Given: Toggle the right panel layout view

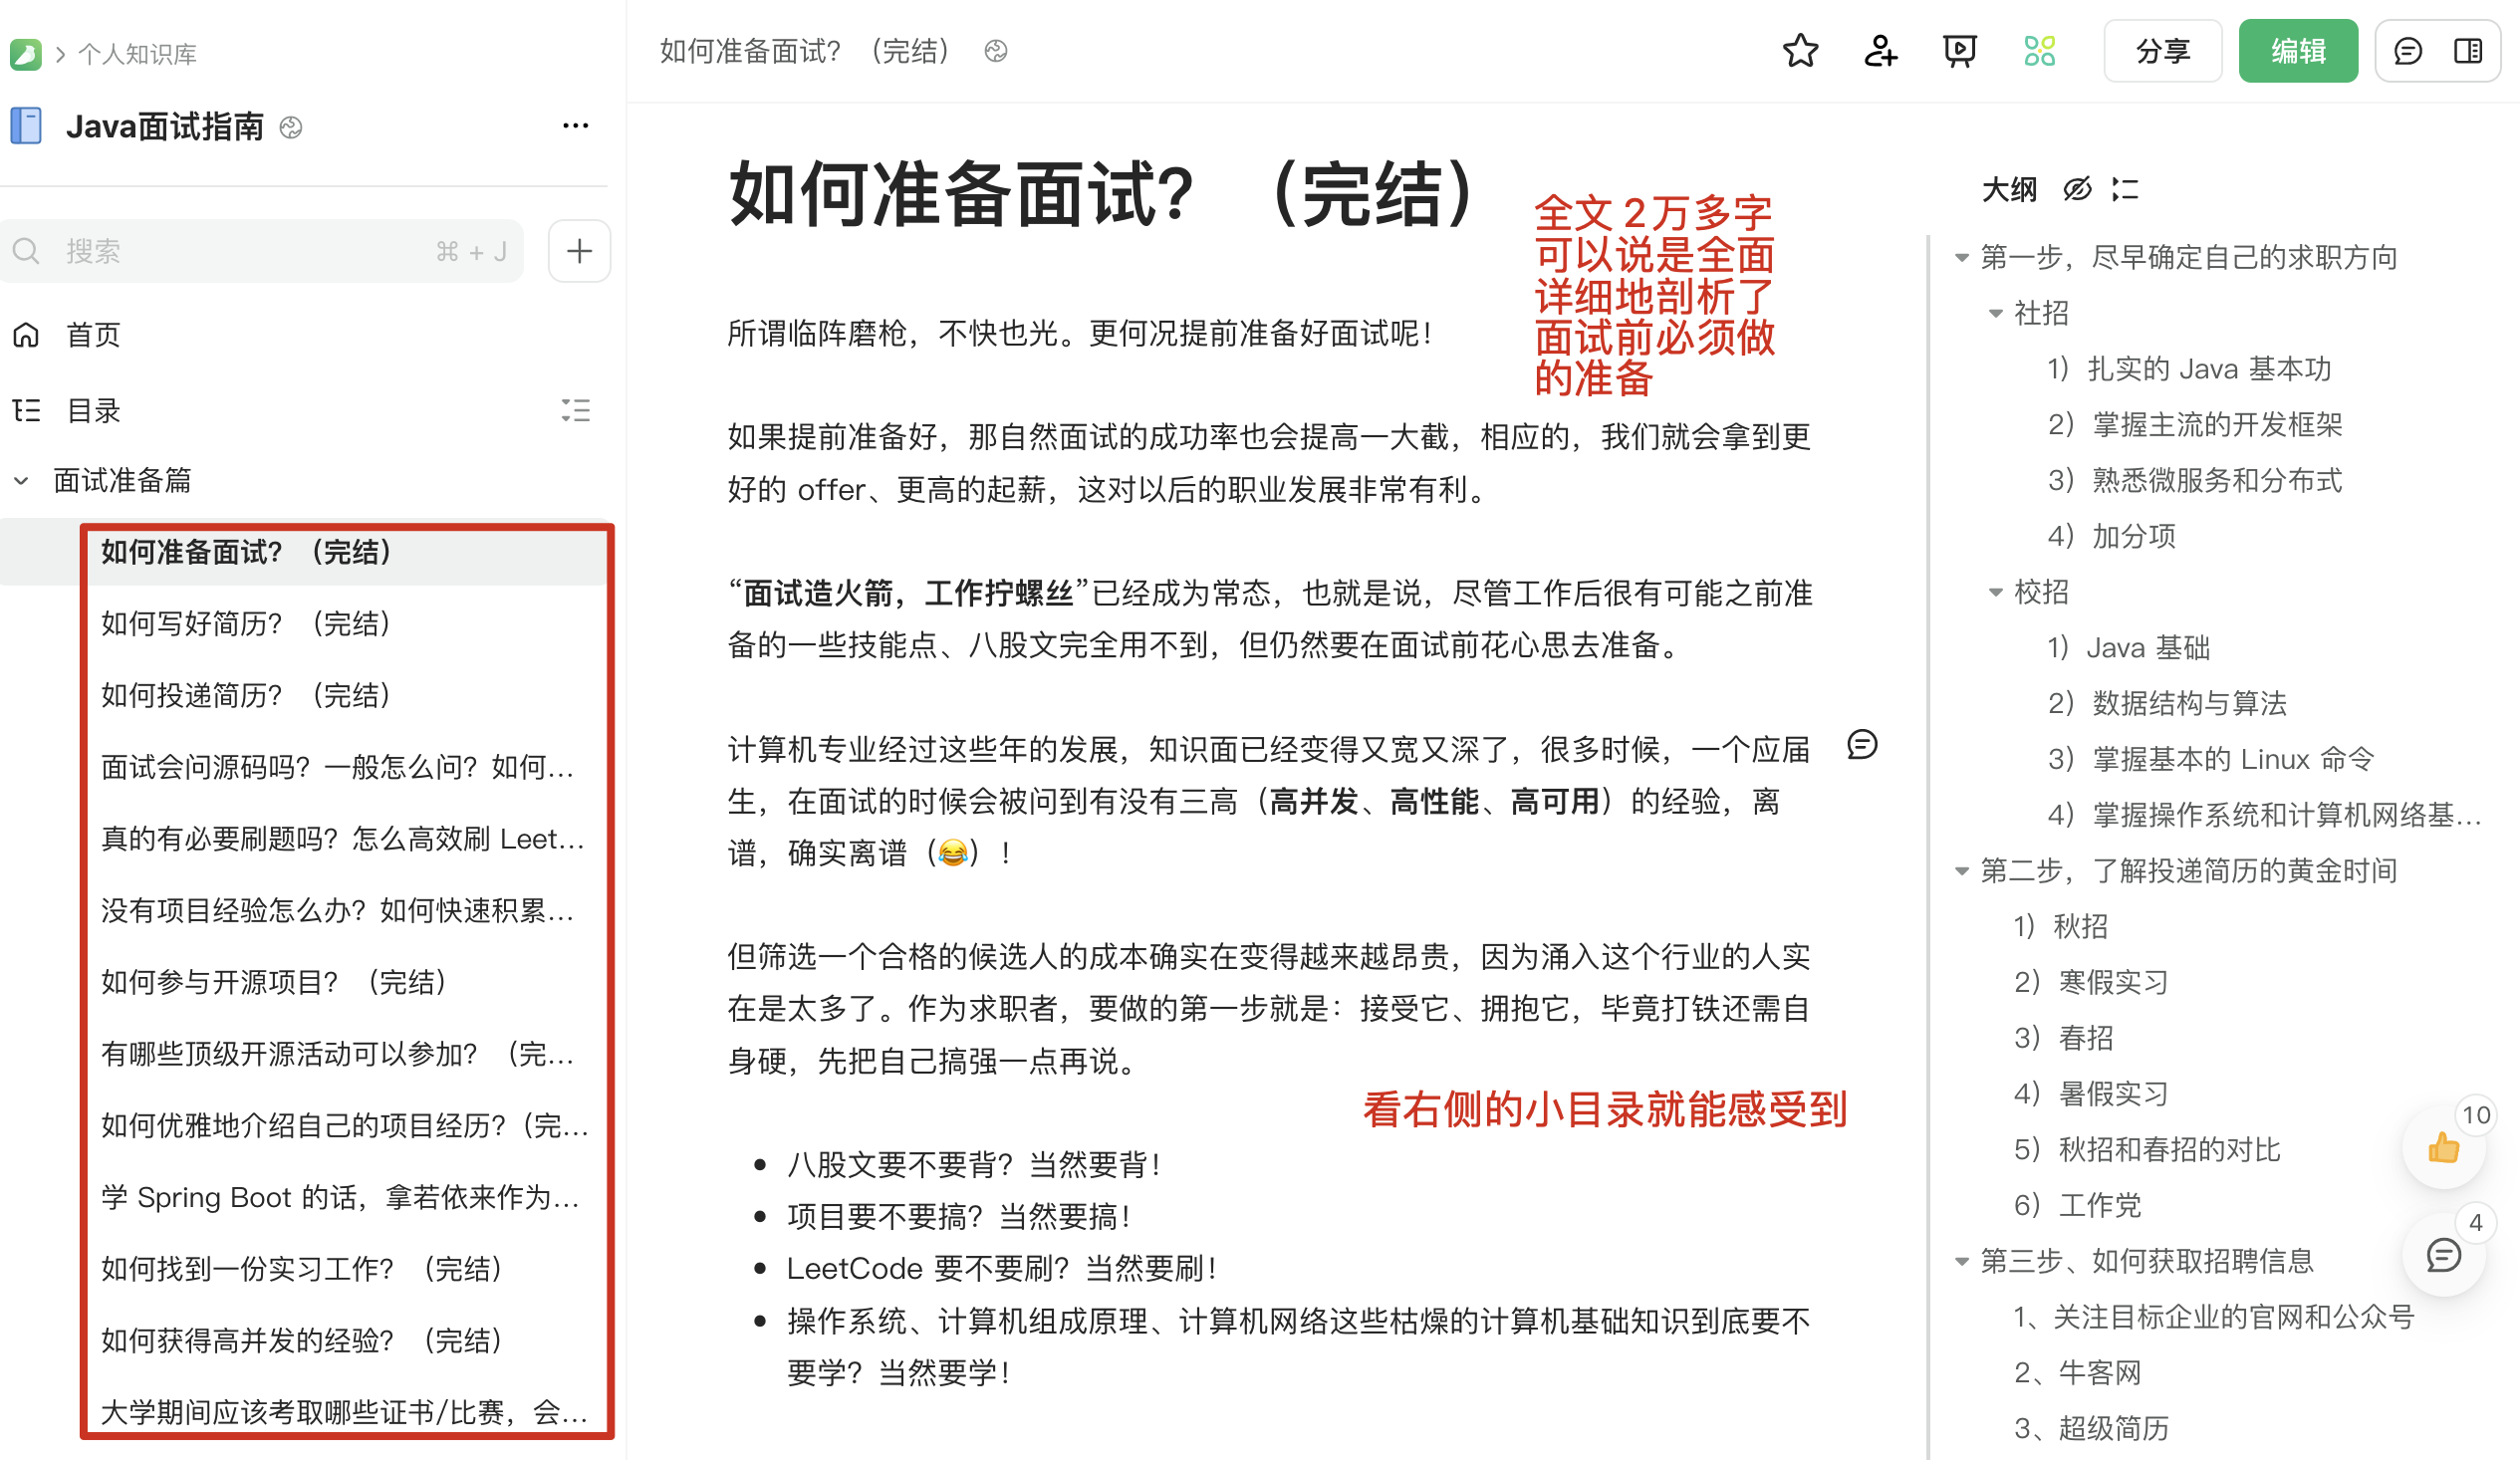Looking at the screenshot, I should tap(2470, 51).
